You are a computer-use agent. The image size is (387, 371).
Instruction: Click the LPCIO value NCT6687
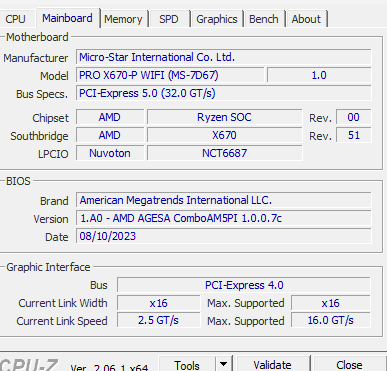224,153
